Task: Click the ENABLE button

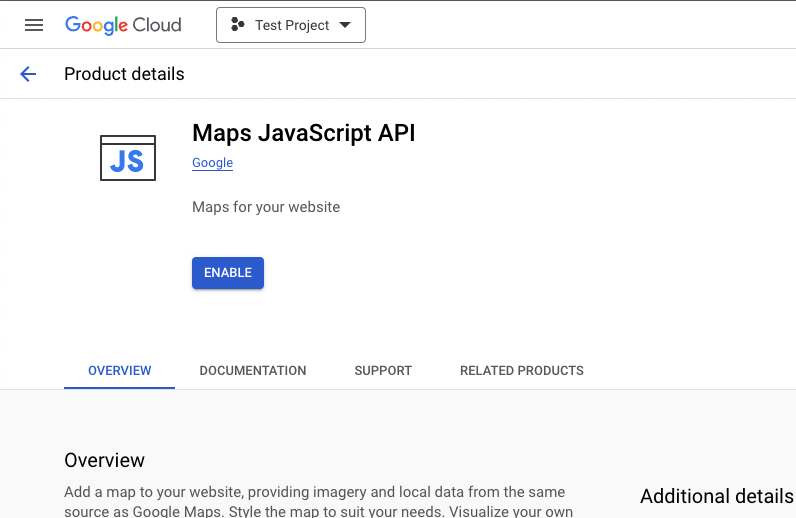Action: click(228, 273)
